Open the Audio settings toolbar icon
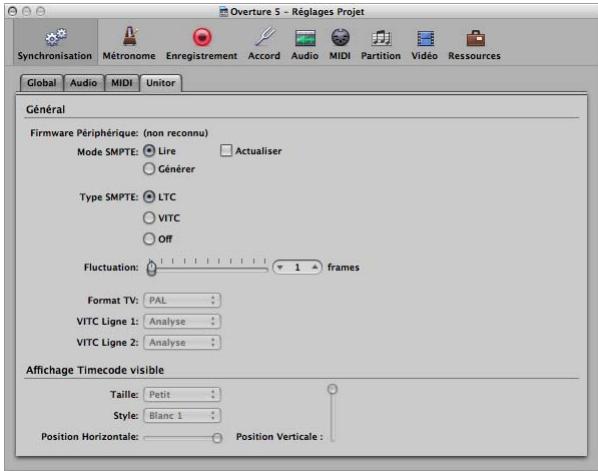Screen dimensions: 598x471 tap(305, 44)
